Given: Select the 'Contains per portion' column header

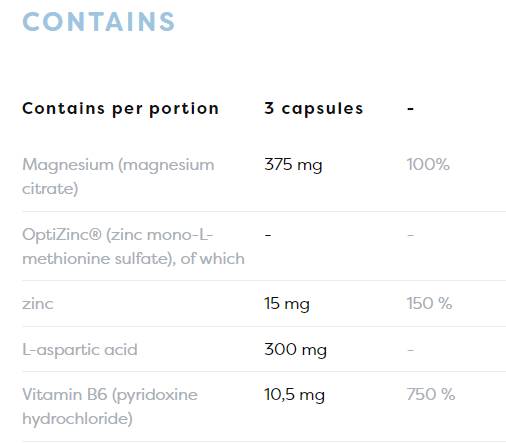Looking at the screenshot, I should click(120, 109).
